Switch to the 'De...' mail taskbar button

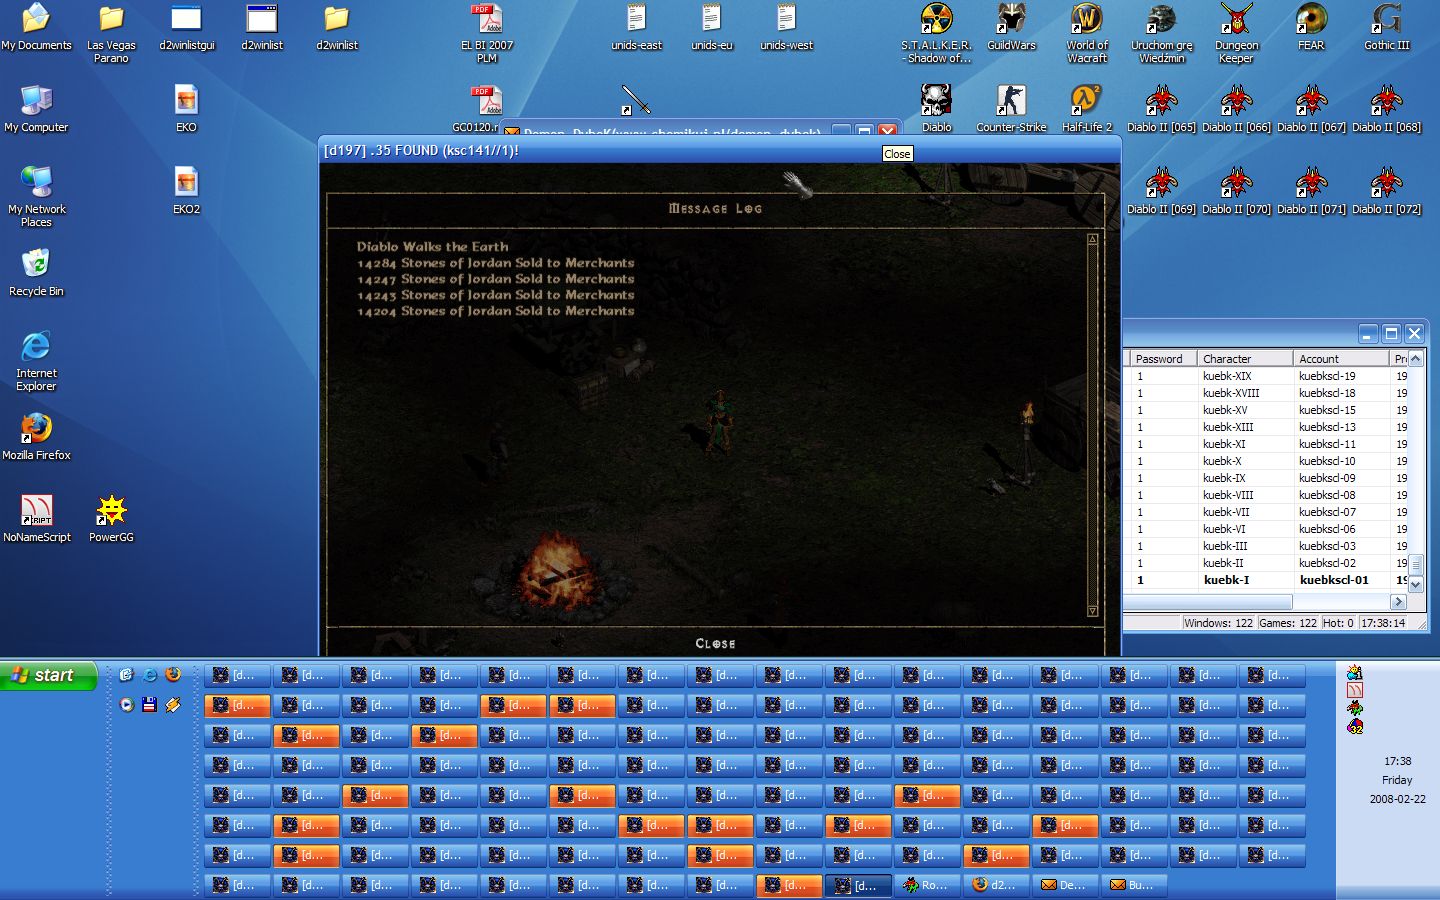[1065, 885]
